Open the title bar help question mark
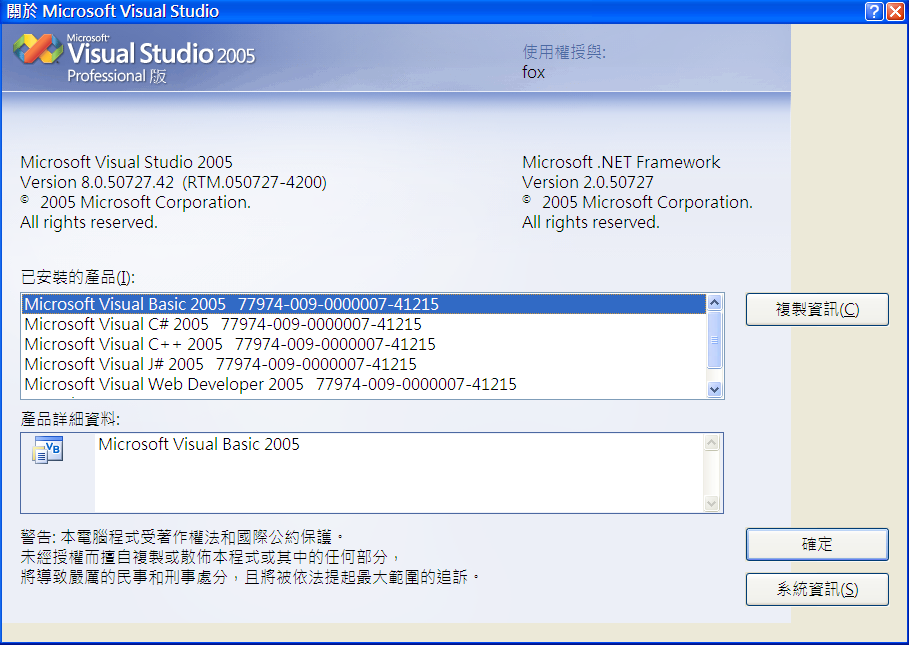Screen dimensions: 909x645 (874, 11)
